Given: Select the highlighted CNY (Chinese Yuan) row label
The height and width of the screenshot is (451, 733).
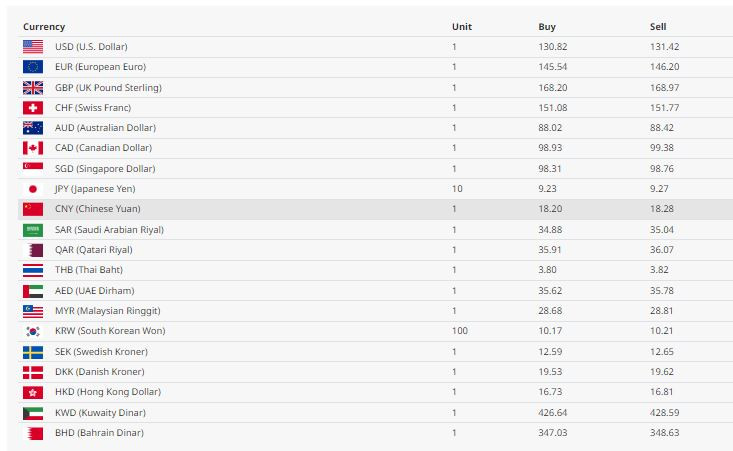Looking at the screenshot, I should 98,209.
